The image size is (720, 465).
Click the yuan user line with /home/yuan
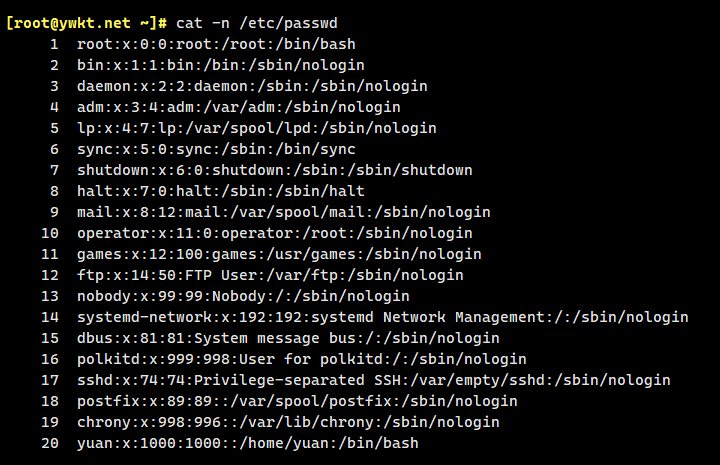tap(247, 443)
